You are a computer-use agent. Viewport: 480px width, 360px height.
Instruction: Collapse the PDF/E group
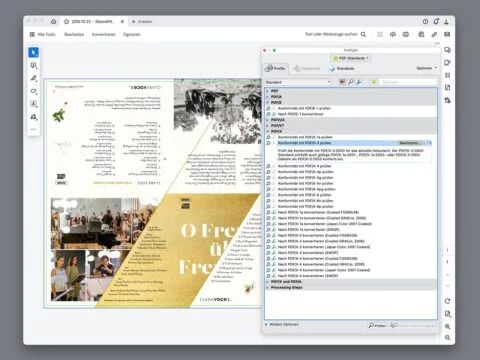coord(267,102)
